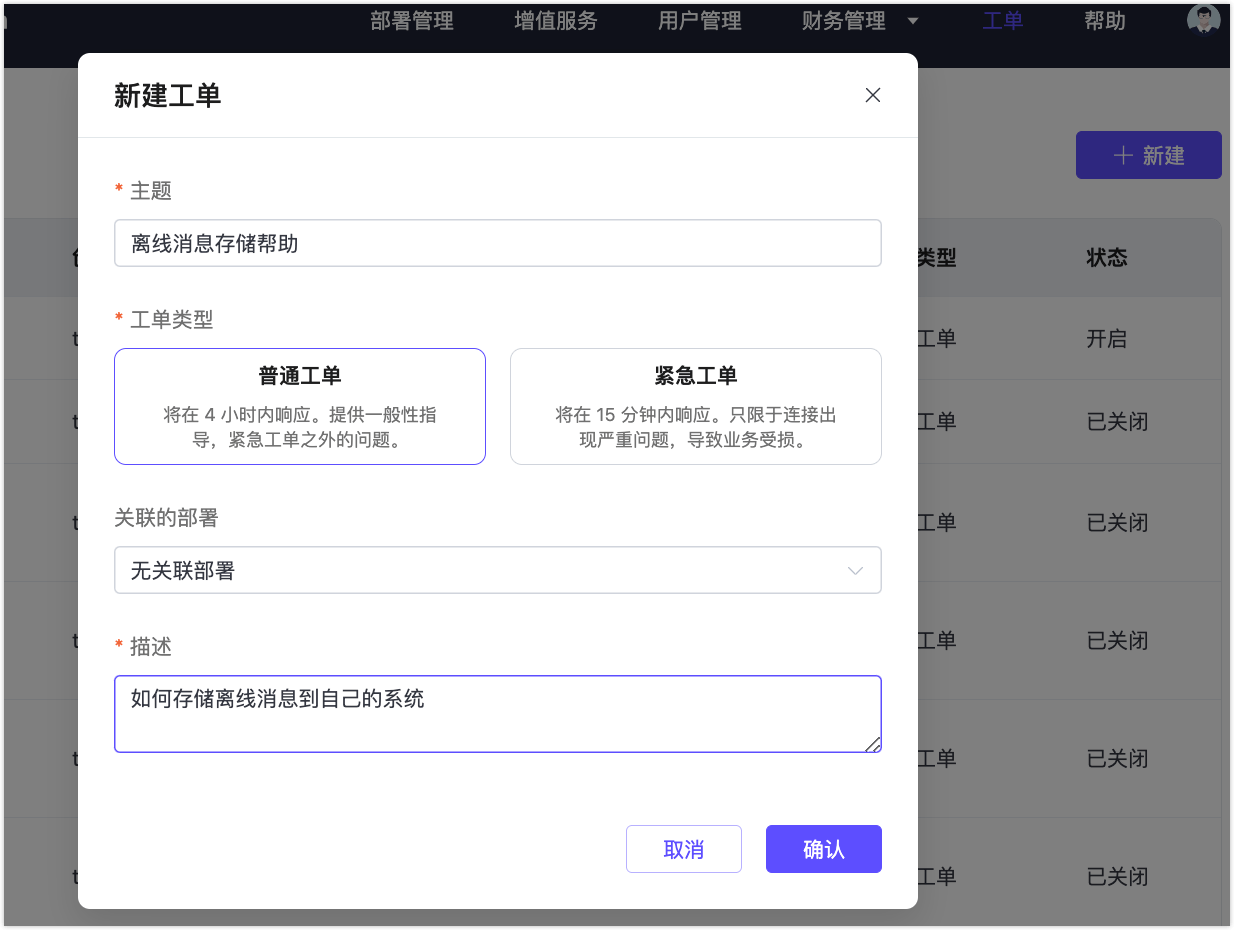Open the user avatar profile menu
The height and width of the screenshot is (930, 1234).
coord(1203,19)
